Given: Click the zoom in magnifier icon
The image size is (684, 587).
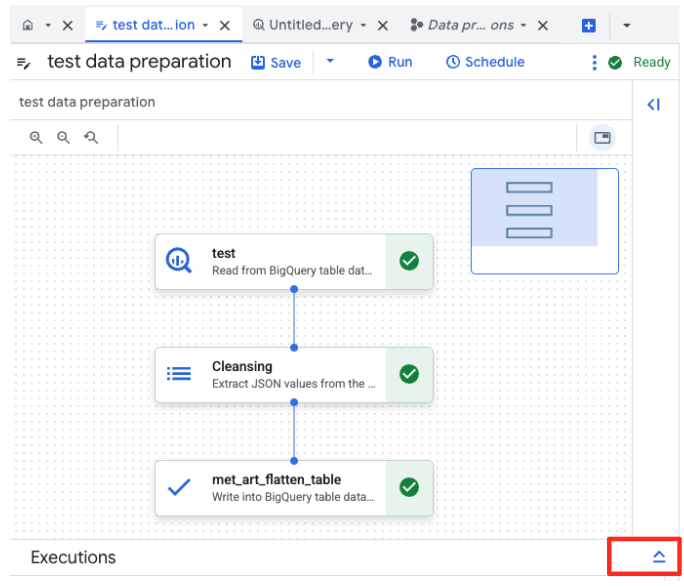Looking at the screenshot, I should (36, 138).
